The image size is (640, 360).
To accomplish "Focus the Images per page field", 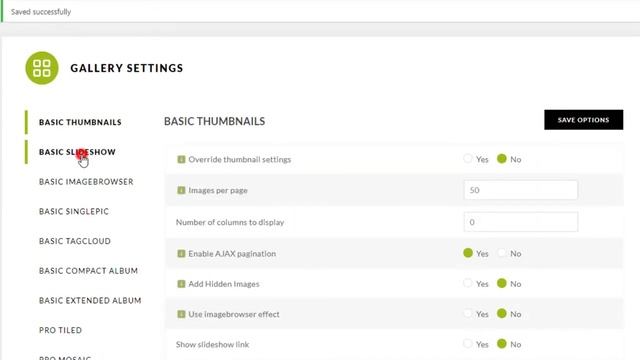I will [x=520, y=190].
